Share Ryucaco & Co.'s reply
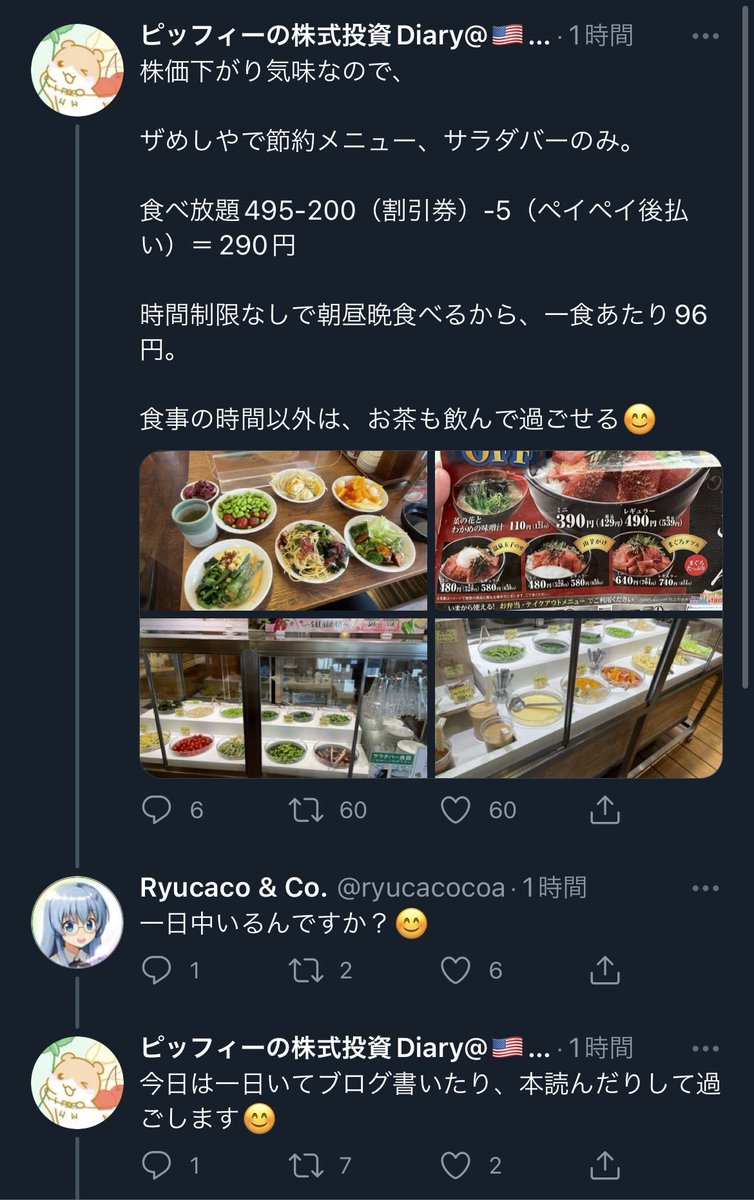The height and width of the screenshot is (1200, 754). pyautogui.click(x=605, y=968)
